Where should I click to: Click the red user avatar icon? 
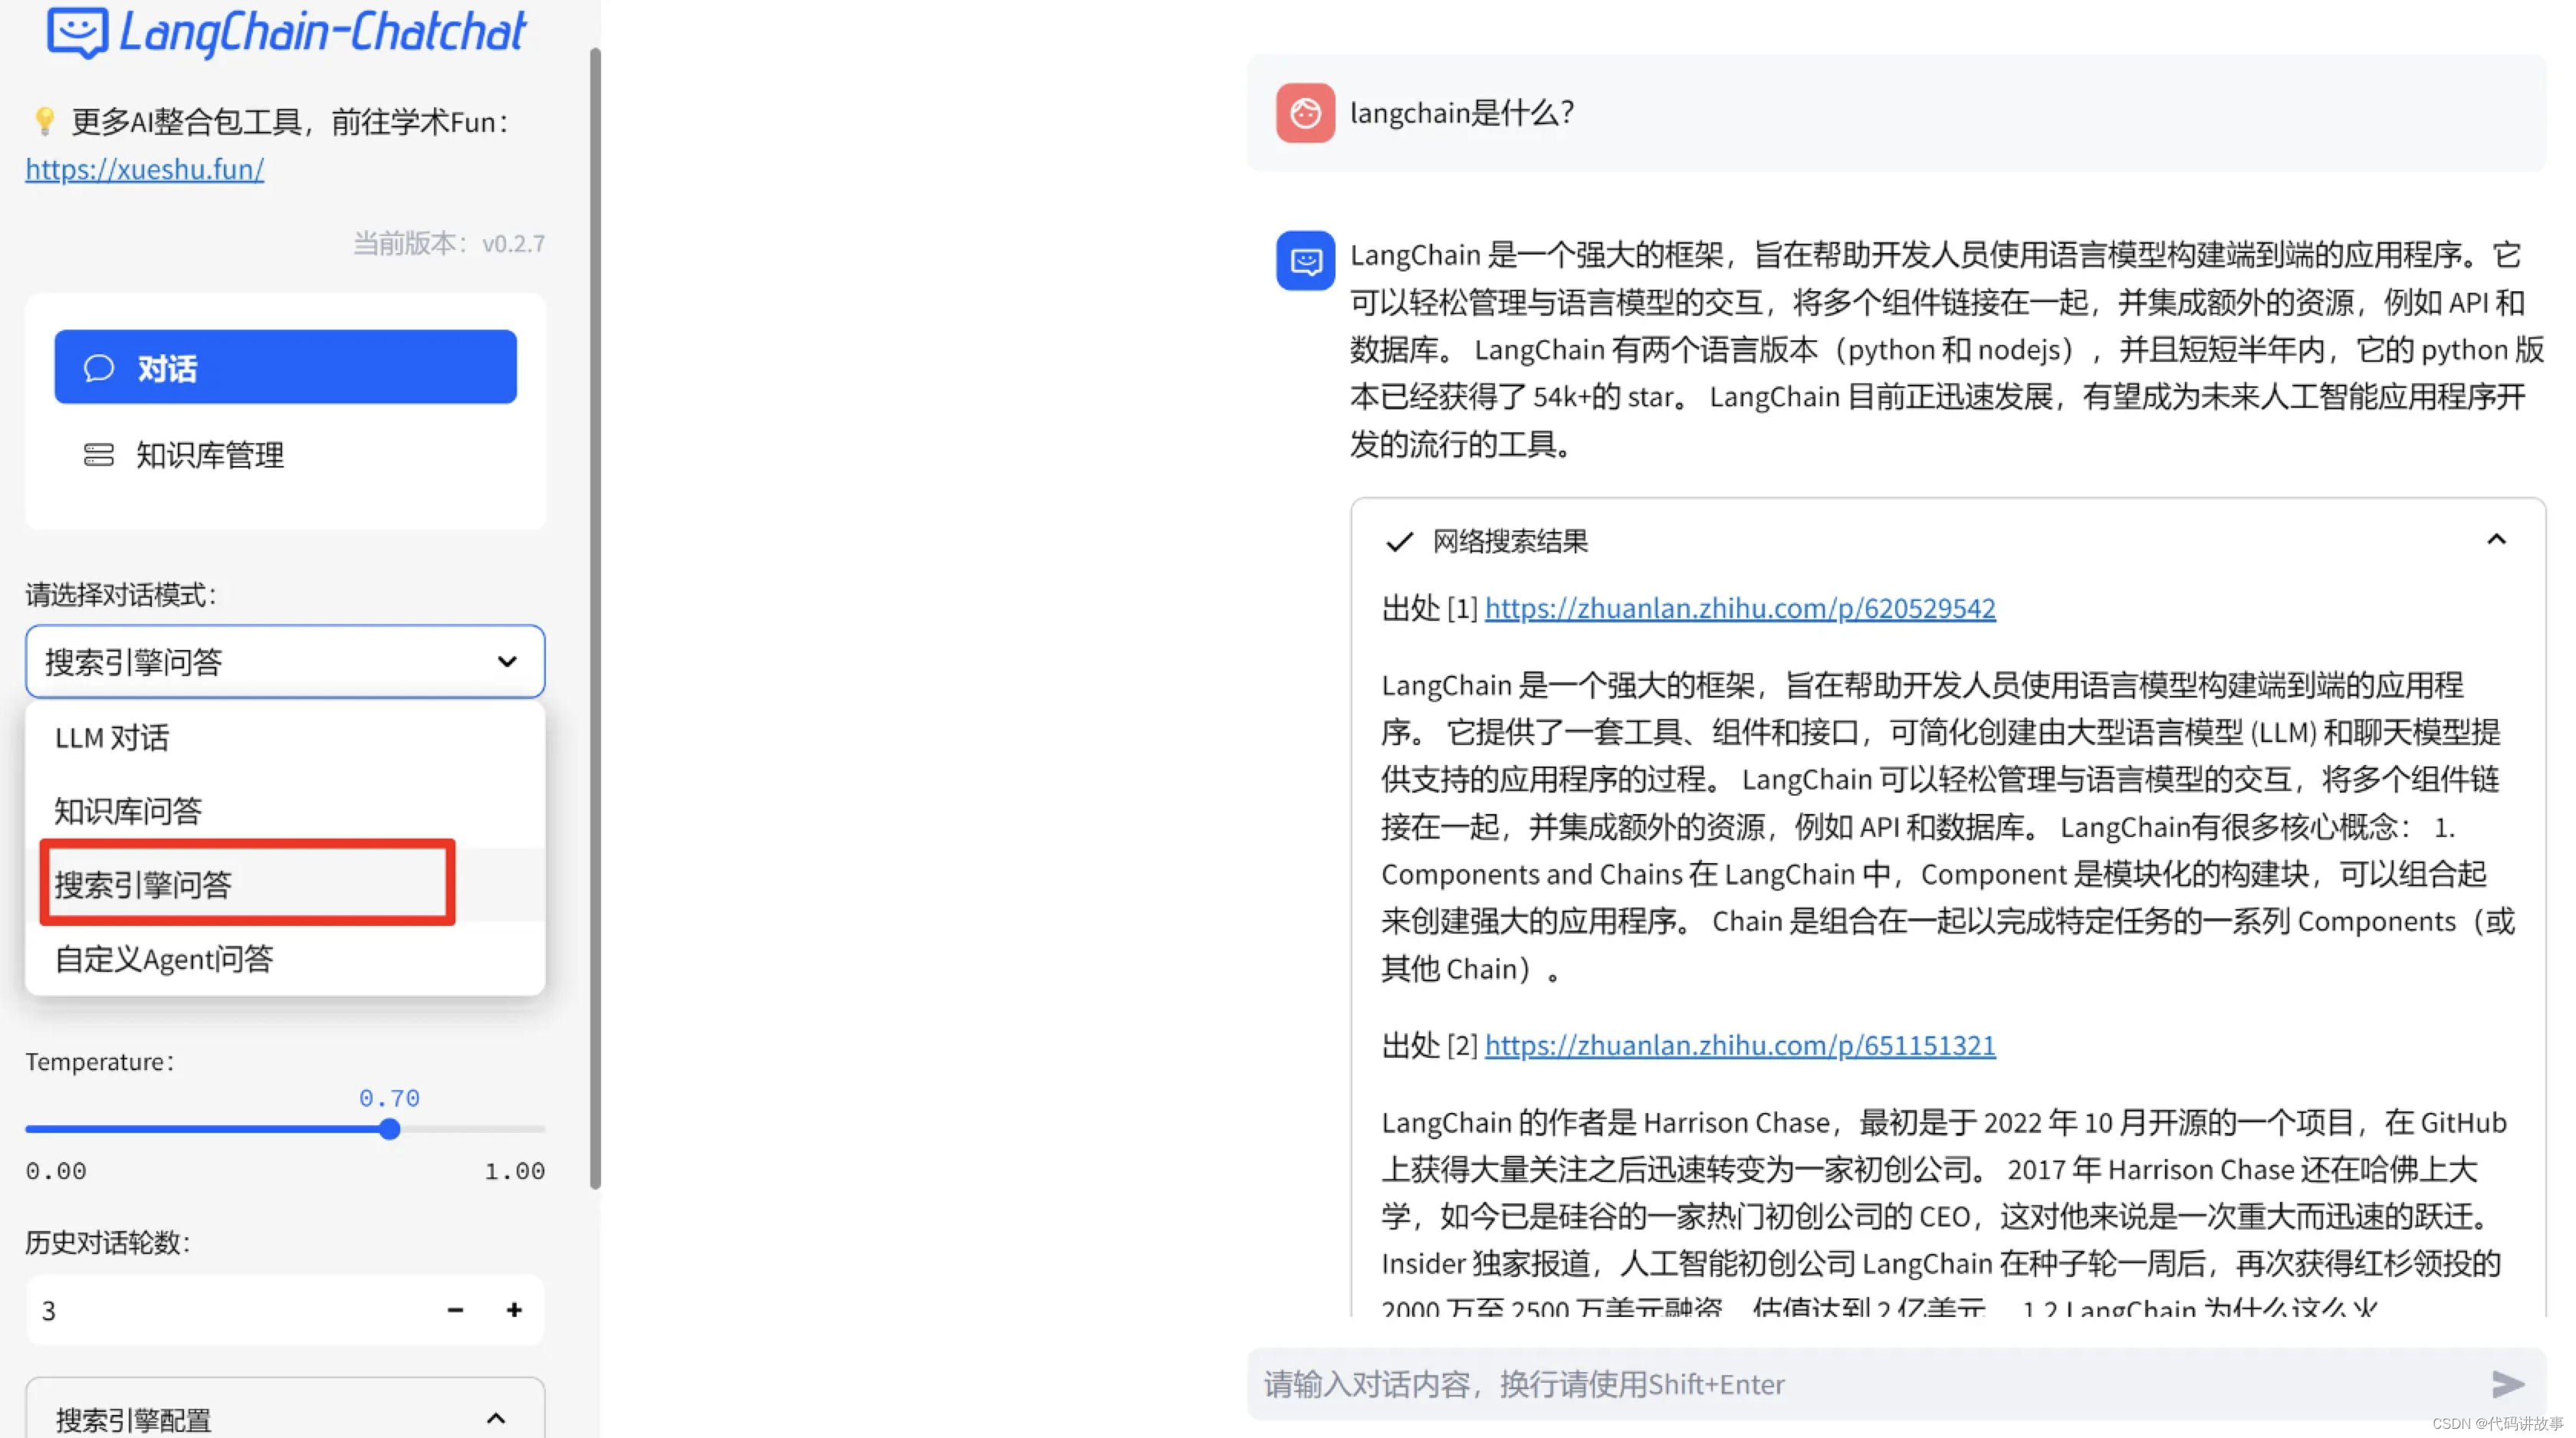[1304, 113]
